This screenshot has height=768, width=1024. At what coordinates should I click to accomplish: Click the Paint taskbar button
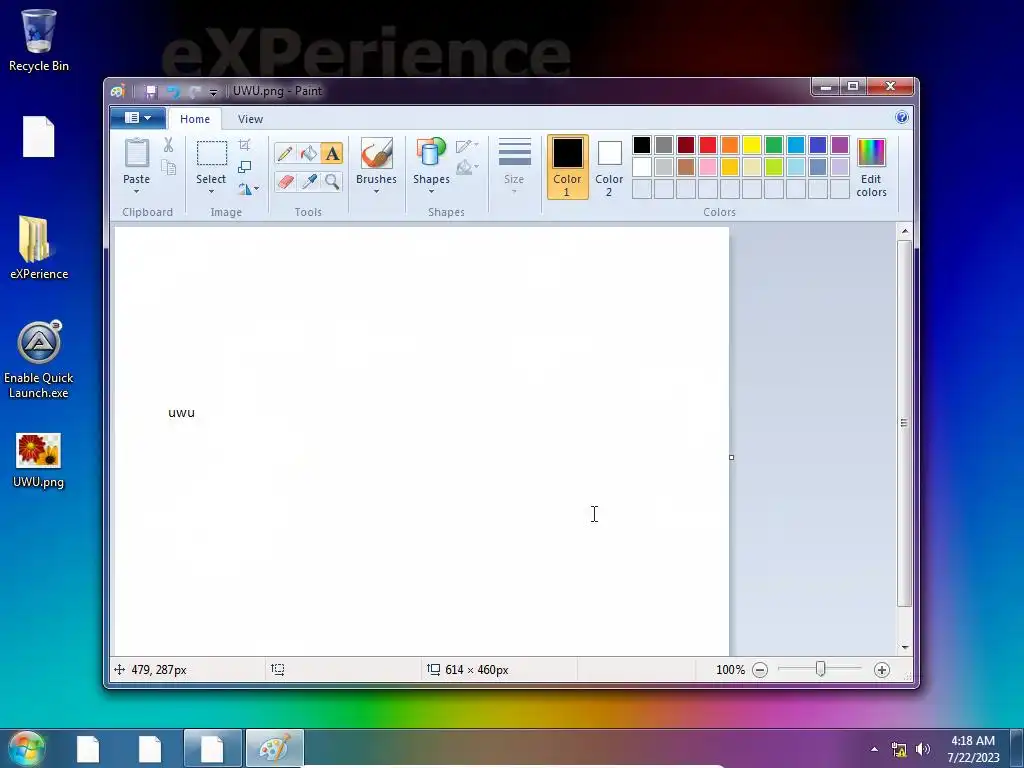tap(274, 748)
